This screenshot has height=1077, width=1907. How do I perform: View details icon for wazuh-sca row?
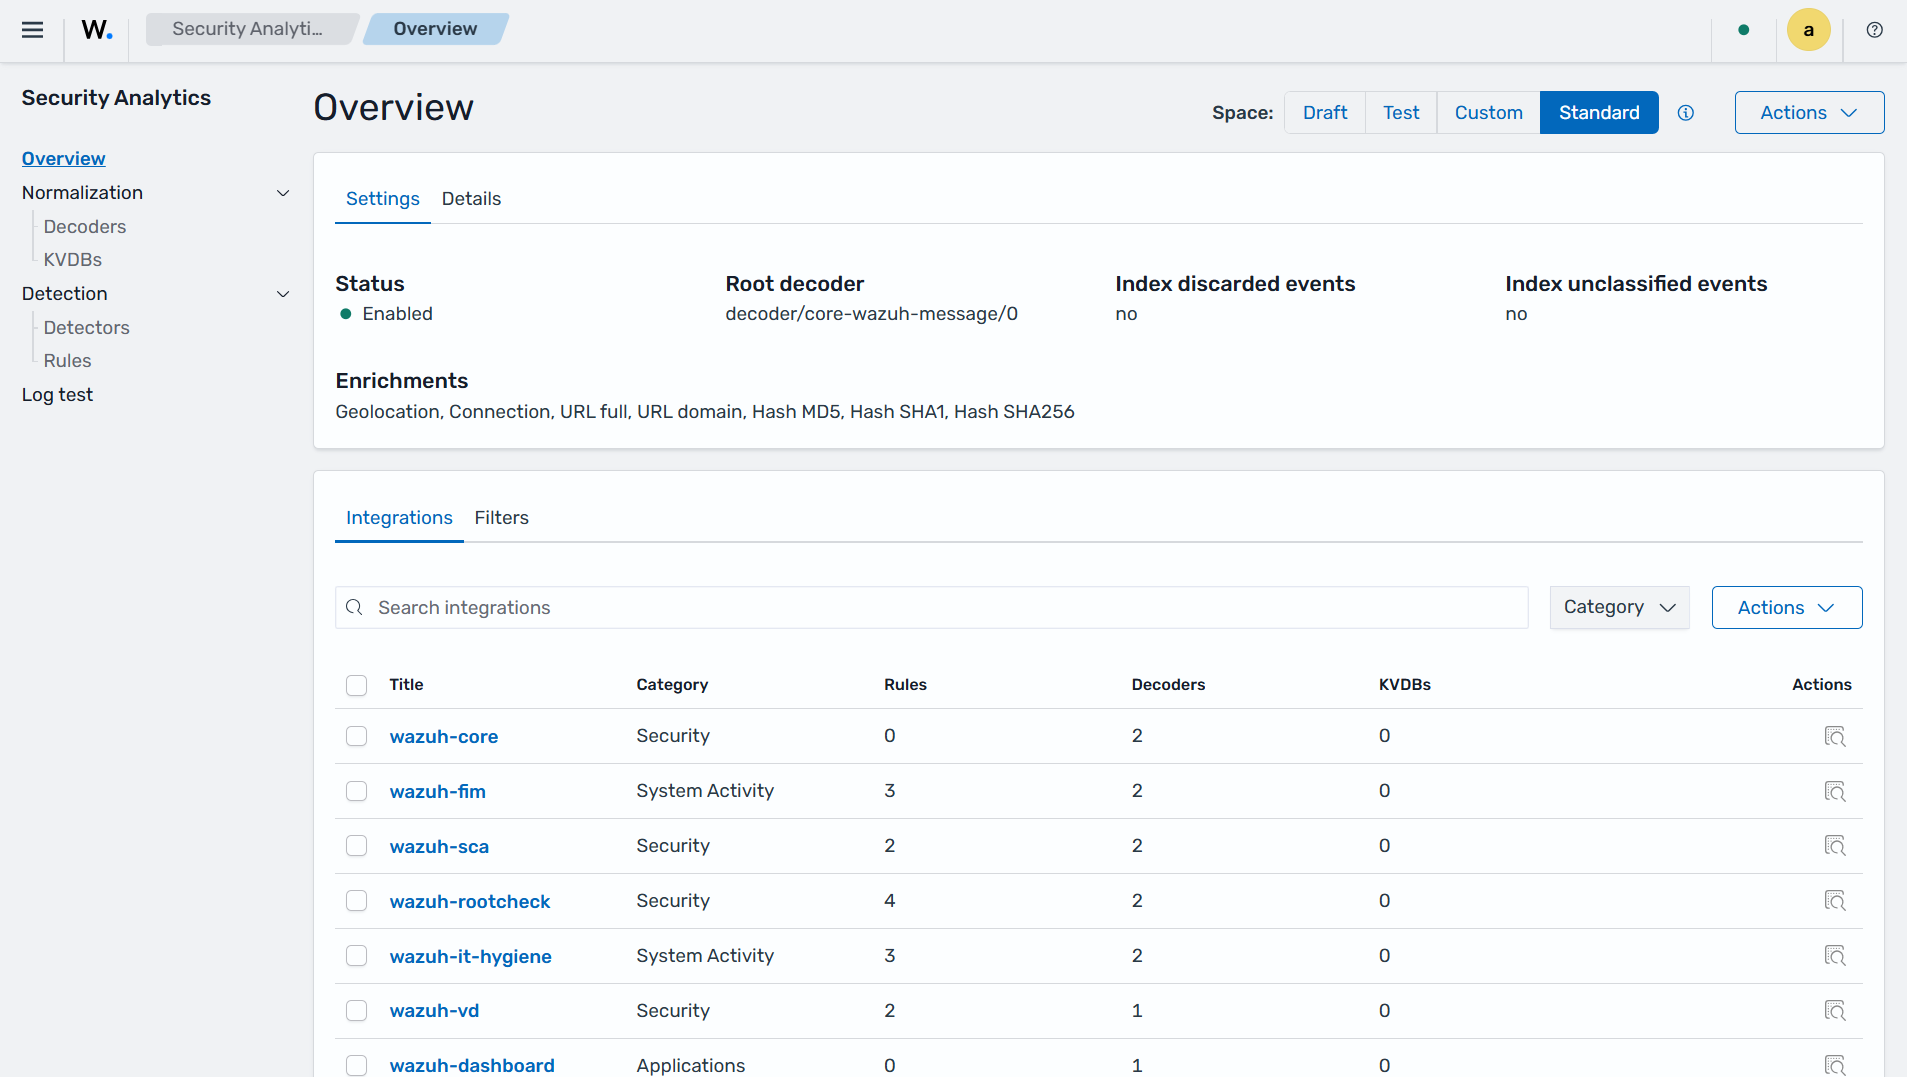pos(1835,846)
